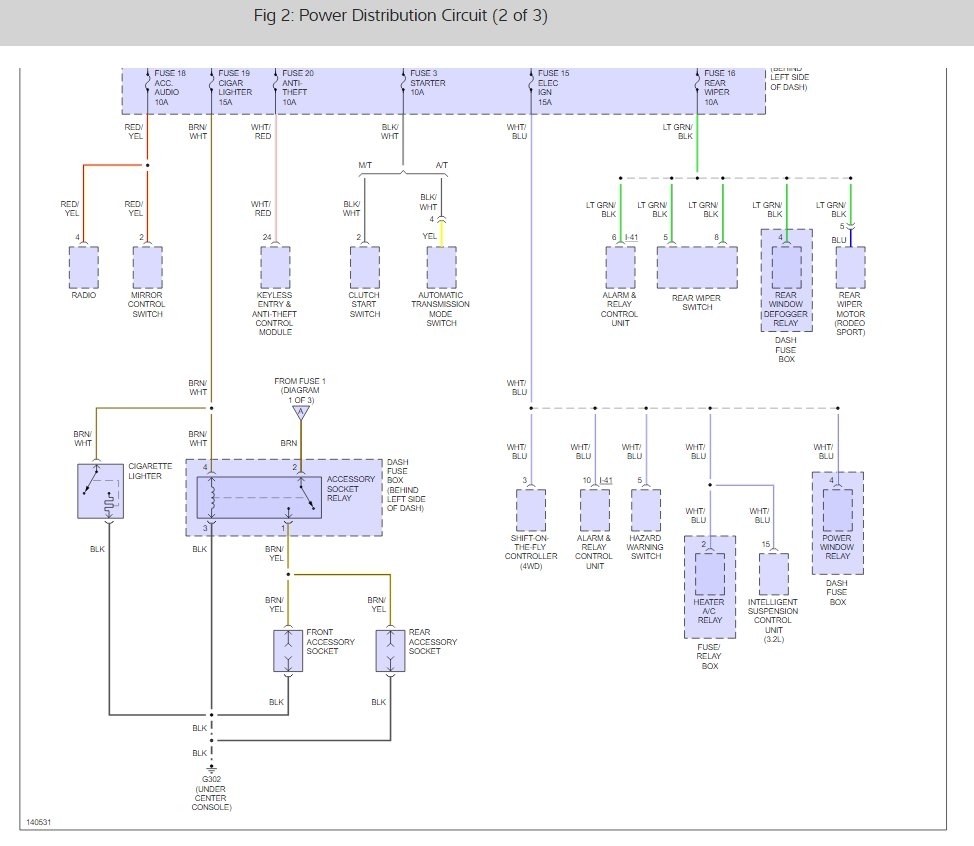Screen dimensions: 974x846
Task: Click the Hazard Warning Switch box
Action: (x=645, y=510)
